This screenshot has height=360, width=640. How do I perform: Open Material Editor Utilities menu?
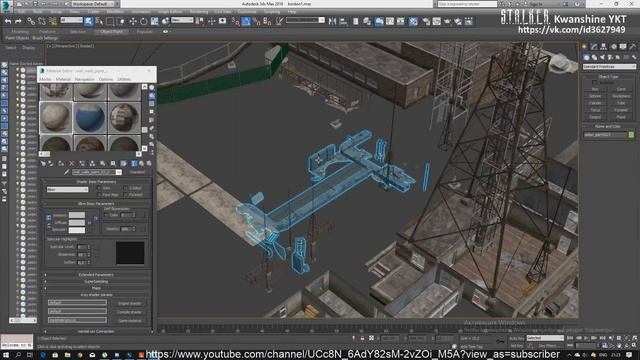point(124,79)
